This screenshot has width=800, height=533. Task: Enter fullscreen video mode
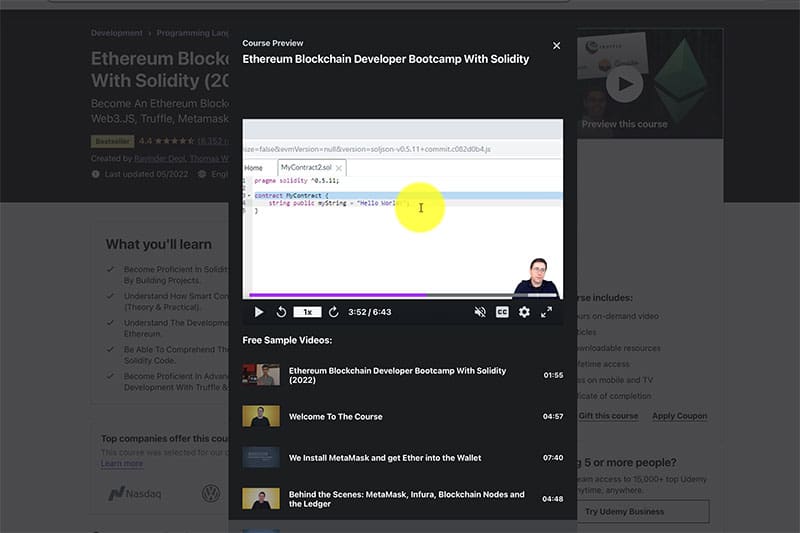pyautogui.click(x=546, y=312)
